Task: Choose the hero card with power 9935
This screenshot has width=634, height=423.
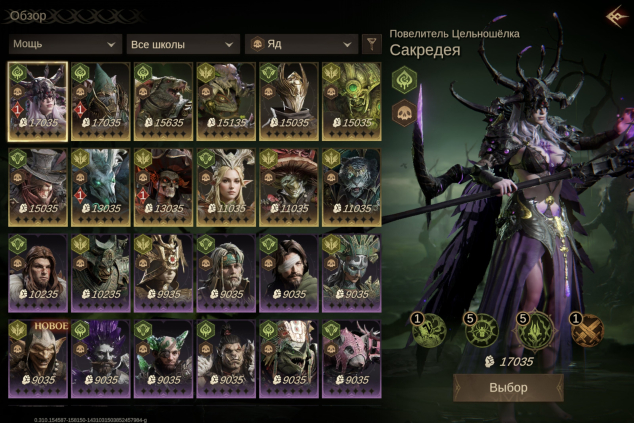Action: point(163,273)
